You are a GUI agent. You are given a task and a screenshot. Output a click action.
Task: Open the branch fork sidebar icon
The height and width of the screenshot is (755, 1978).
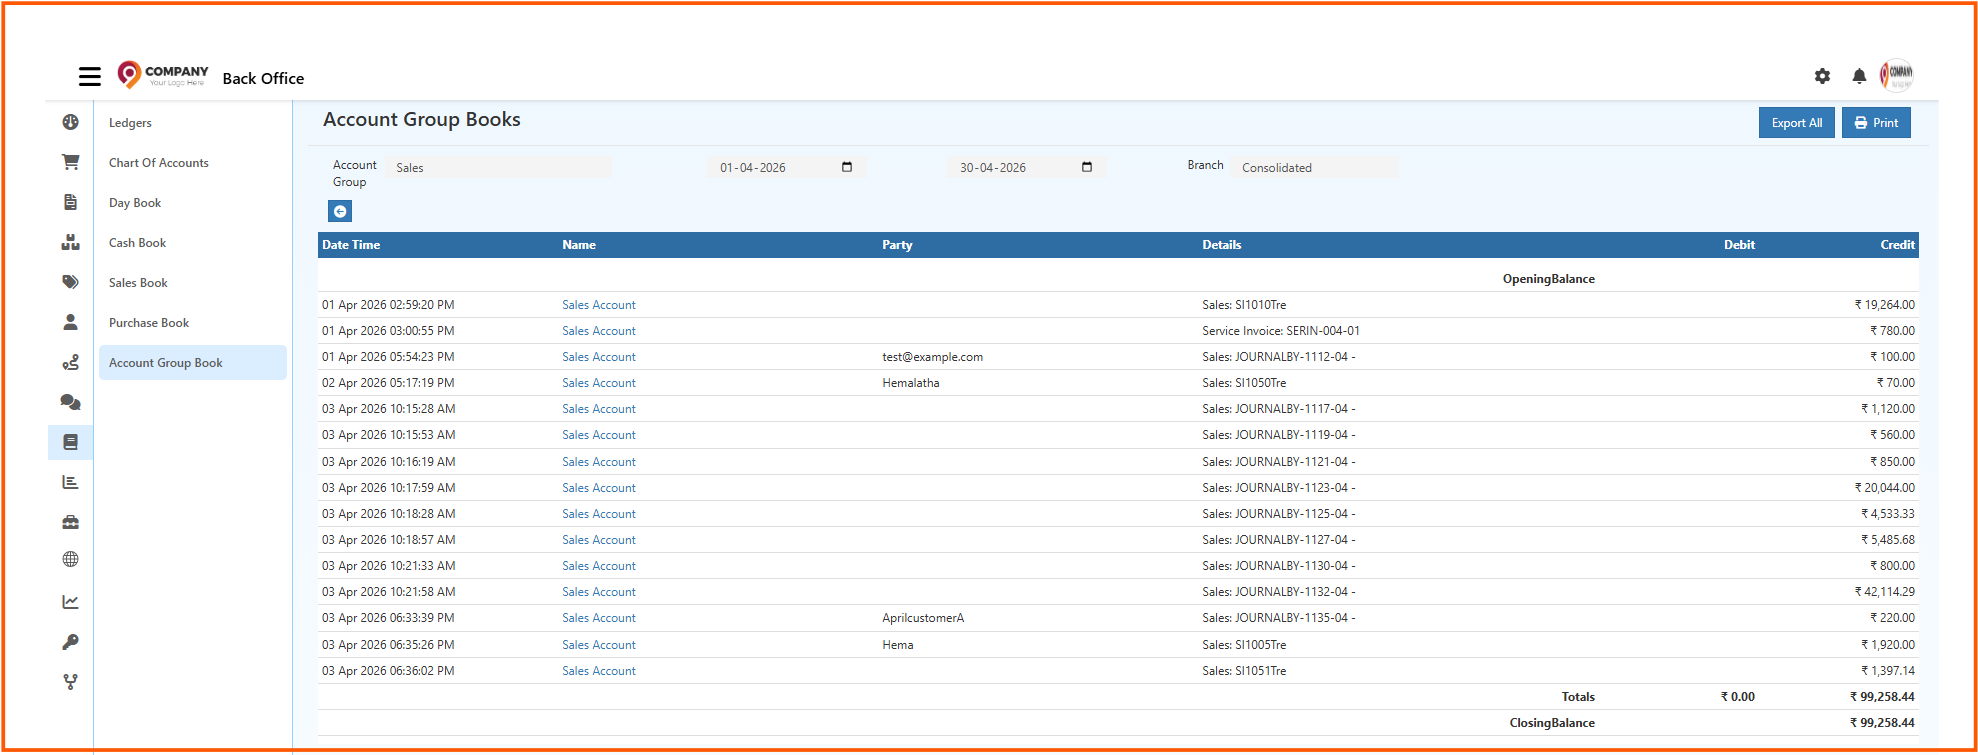tap(70, 682)
